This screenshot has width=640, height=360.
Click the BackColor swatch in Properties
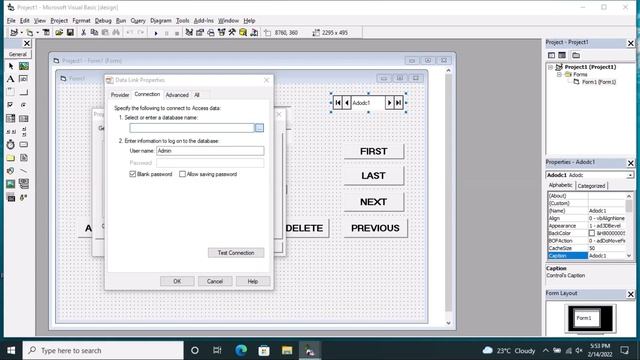(591, 233)
